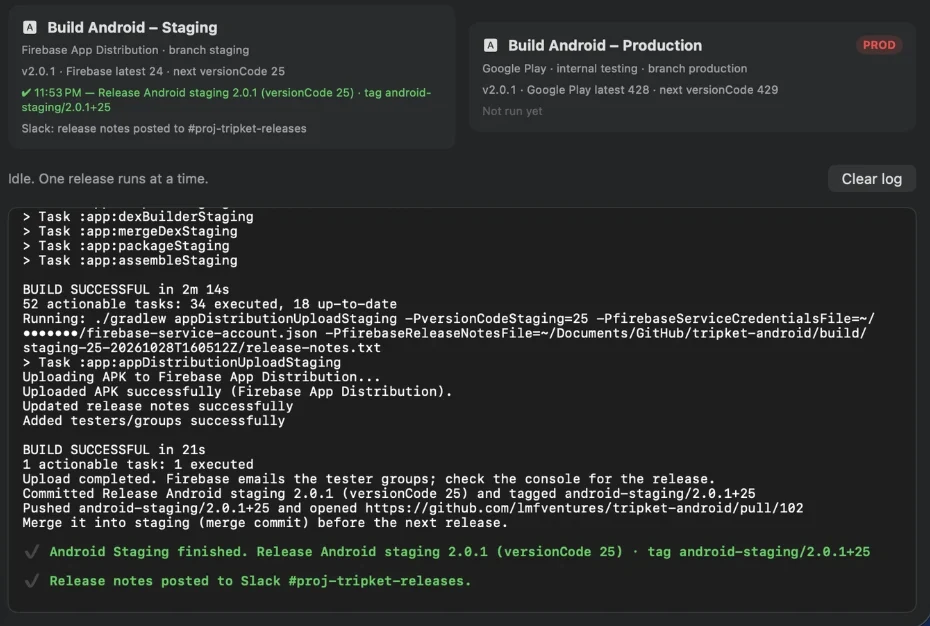Click 'Updated release notes successfully' log line

[158, 406]
